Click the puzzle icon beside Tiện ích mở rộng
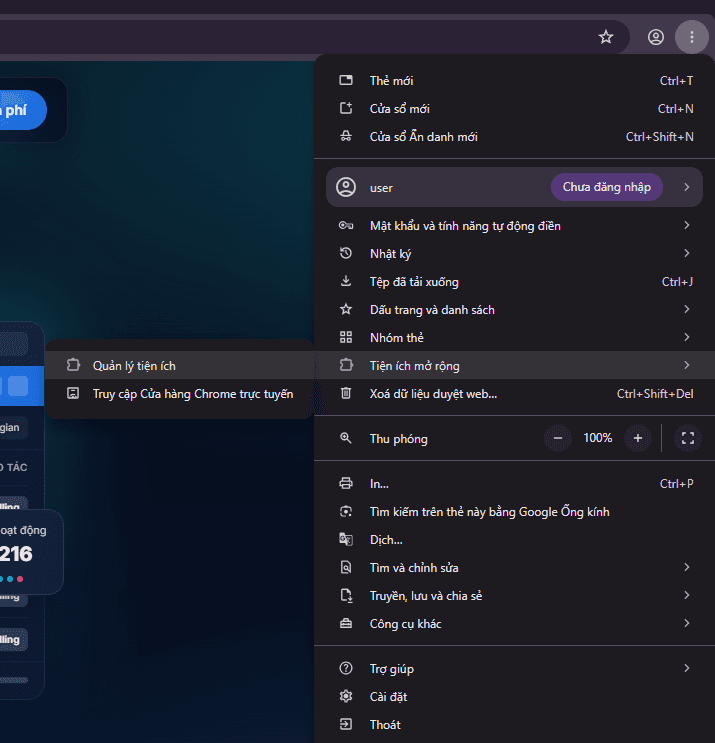Screen dimensions: 715x743 click(x=346, y=365)
